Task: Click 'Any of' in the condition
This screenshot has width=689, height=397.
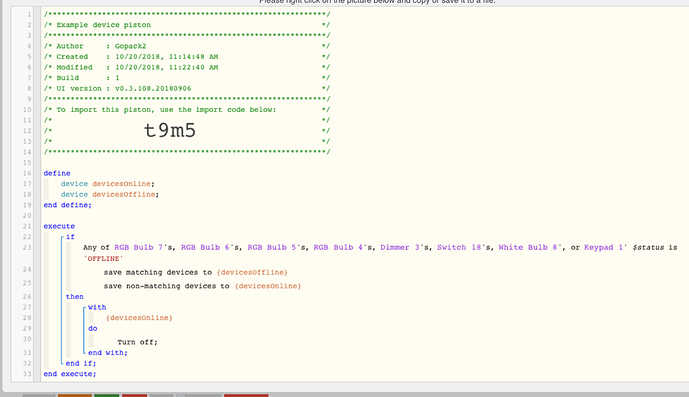Action: pos(96,248)
